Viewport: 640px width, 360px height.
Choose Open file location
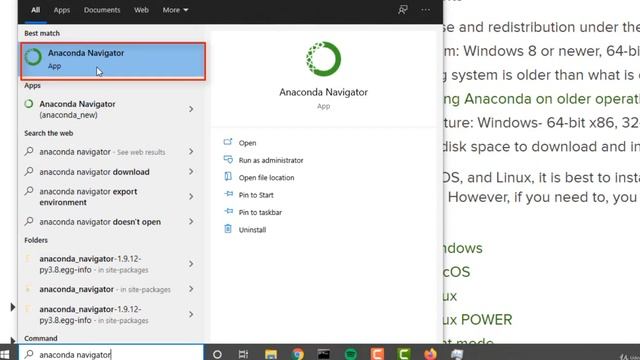[x=267, y=178]
